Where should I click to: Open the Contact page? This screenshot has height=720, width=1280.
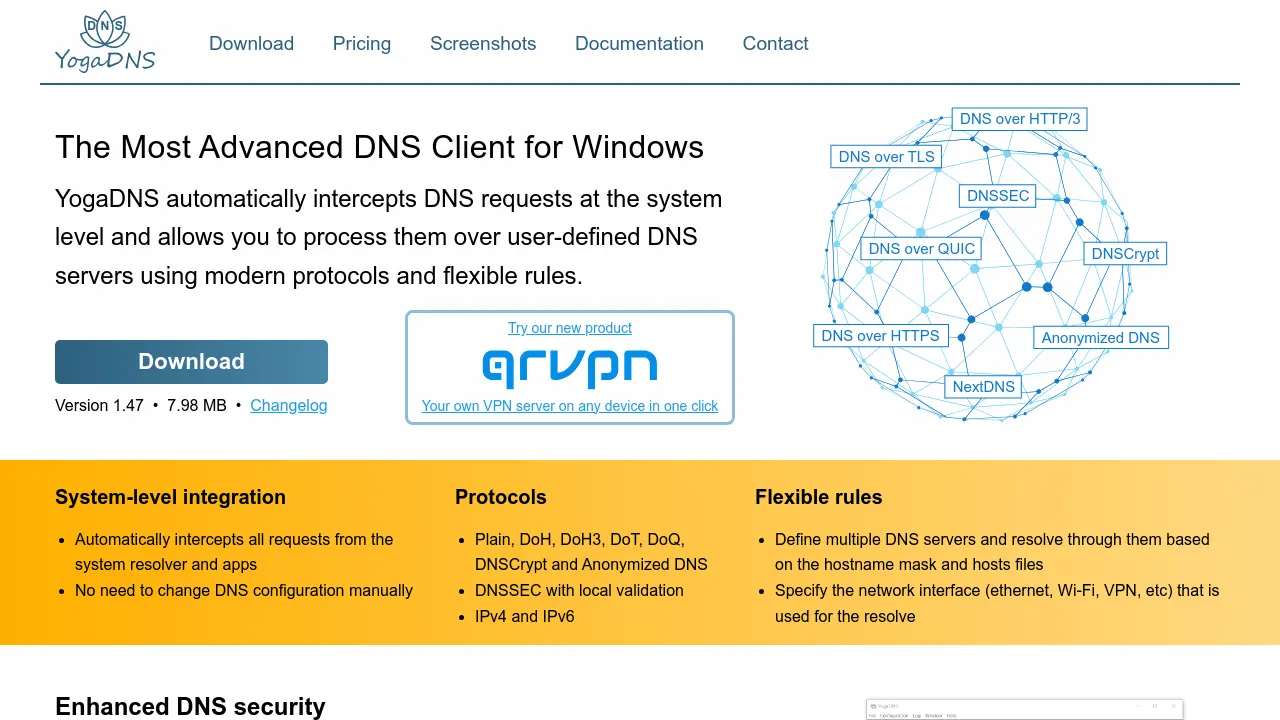pos(775,44)
